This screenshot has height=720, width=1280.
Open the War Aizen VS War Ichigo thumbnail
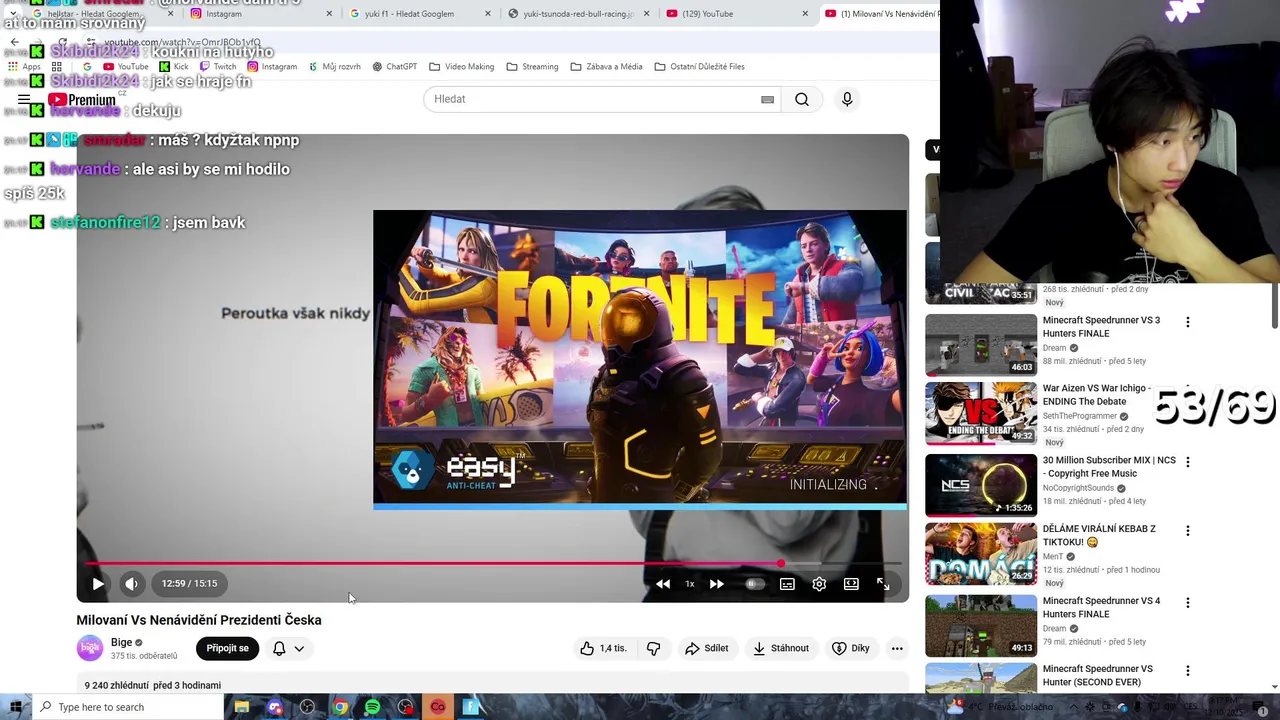coord(981,413)
